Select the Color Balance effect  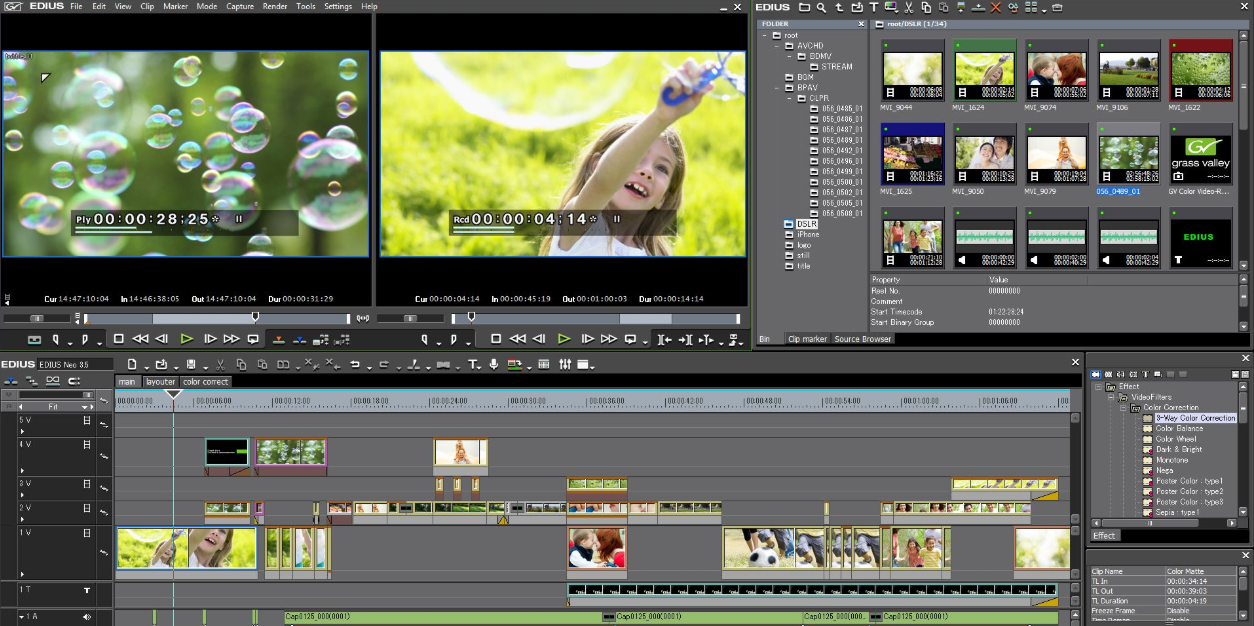[1179, 428]
